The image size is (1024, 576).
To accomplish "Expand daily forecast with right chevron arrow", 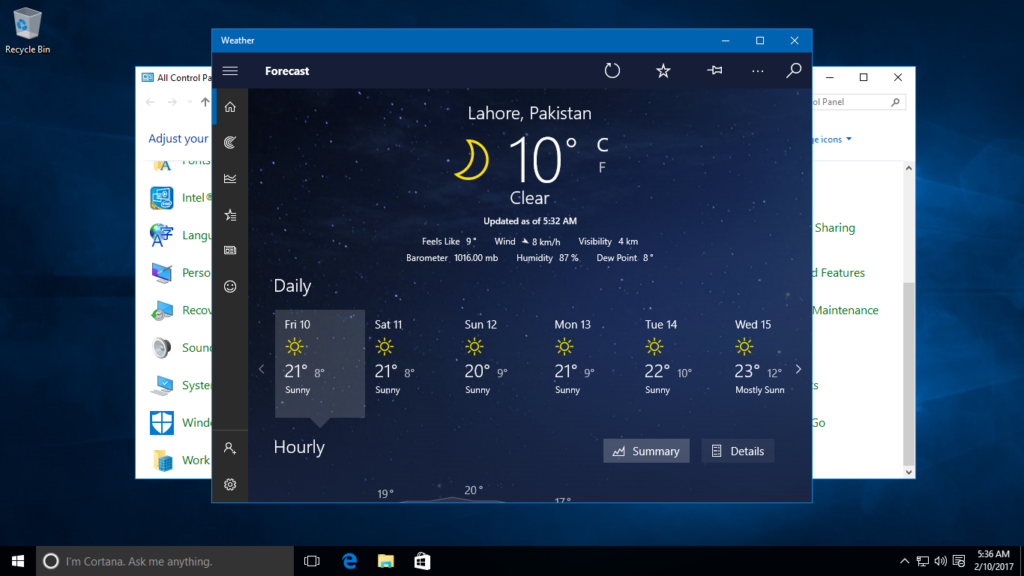I will (798, 368).
